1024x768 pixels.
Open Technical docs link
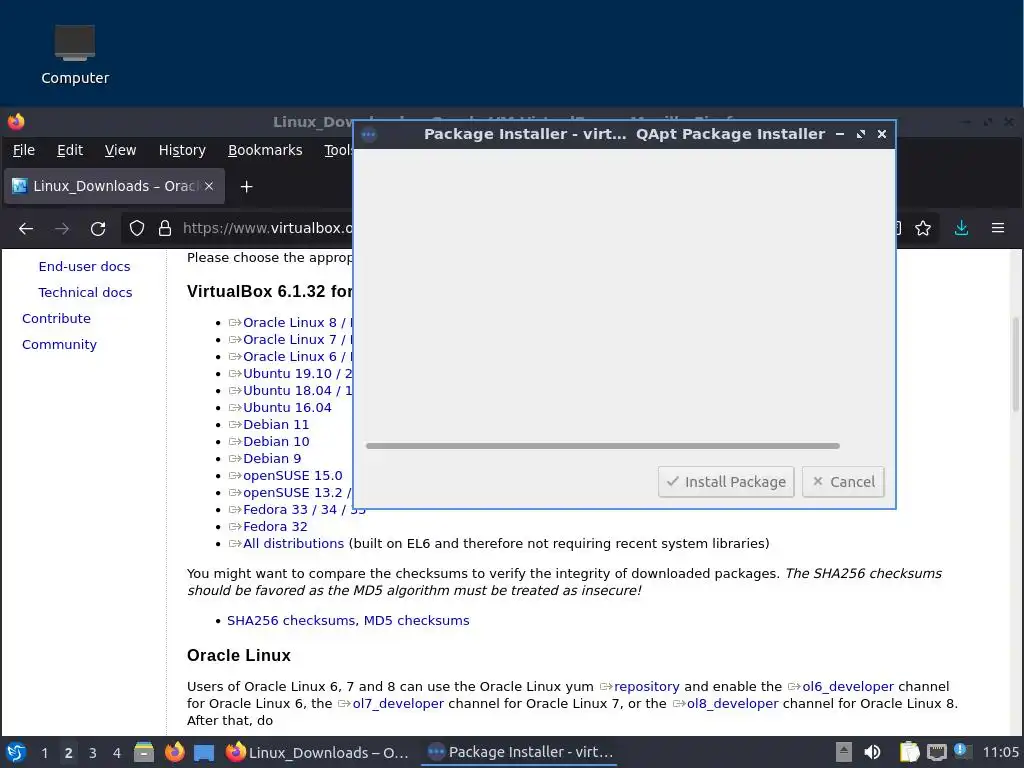[85, 293]
